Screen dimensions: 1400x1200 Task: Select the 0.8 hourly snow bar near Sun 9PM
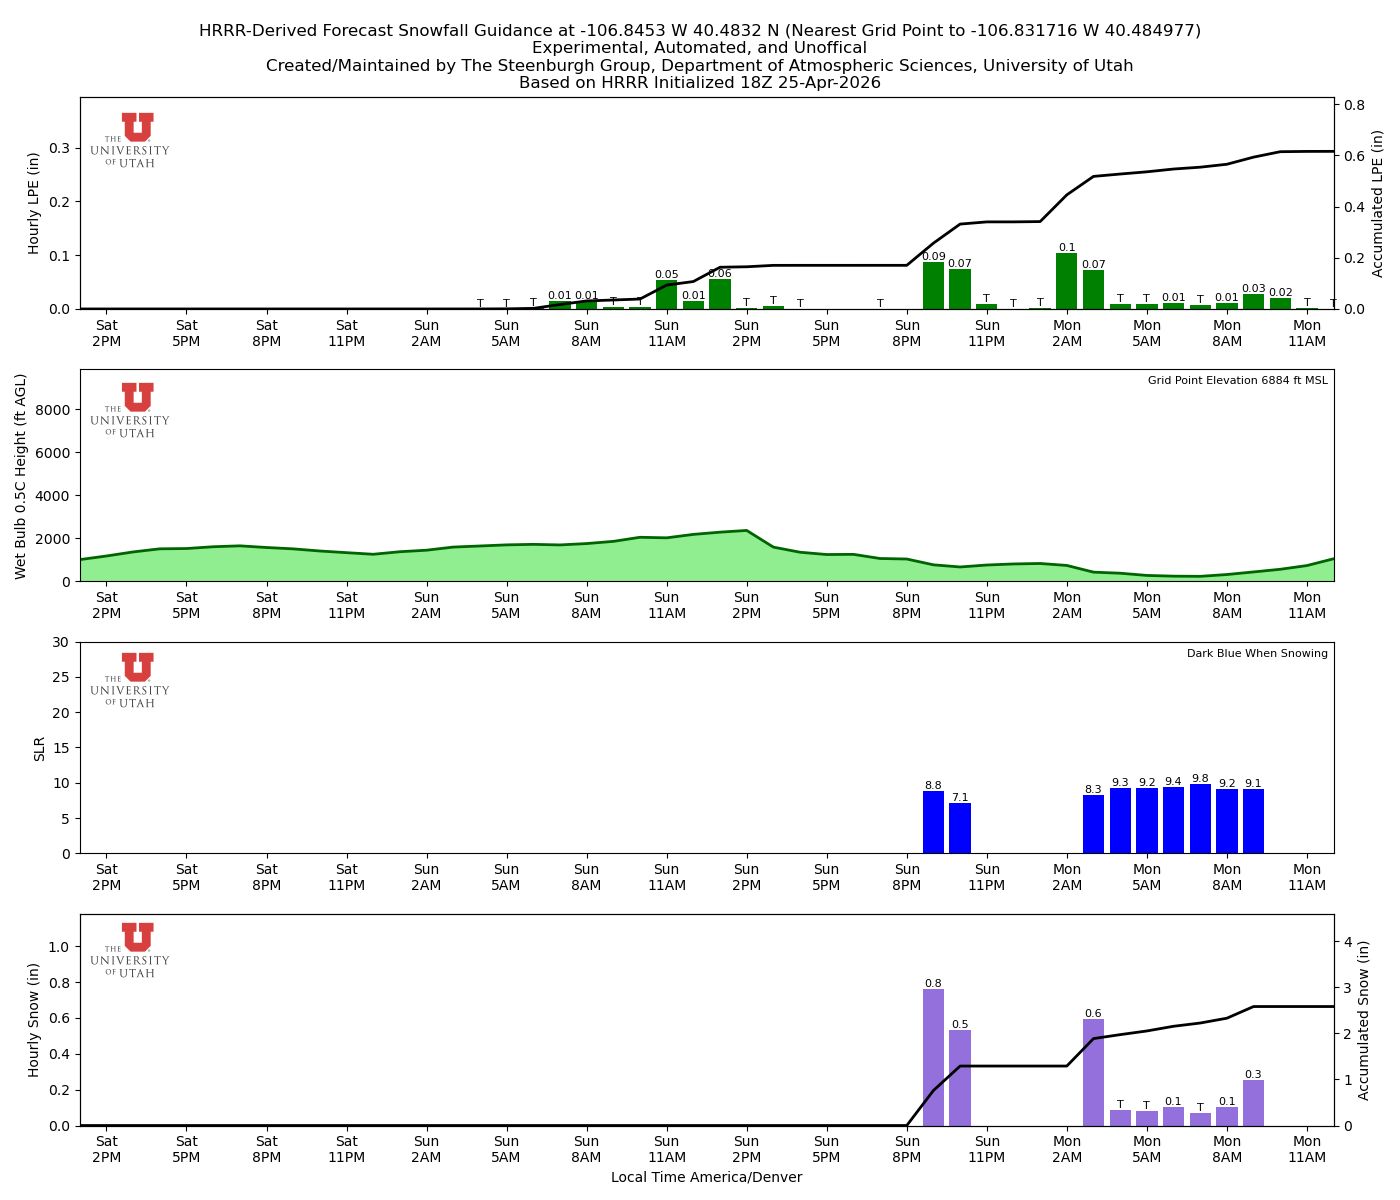933,1055
